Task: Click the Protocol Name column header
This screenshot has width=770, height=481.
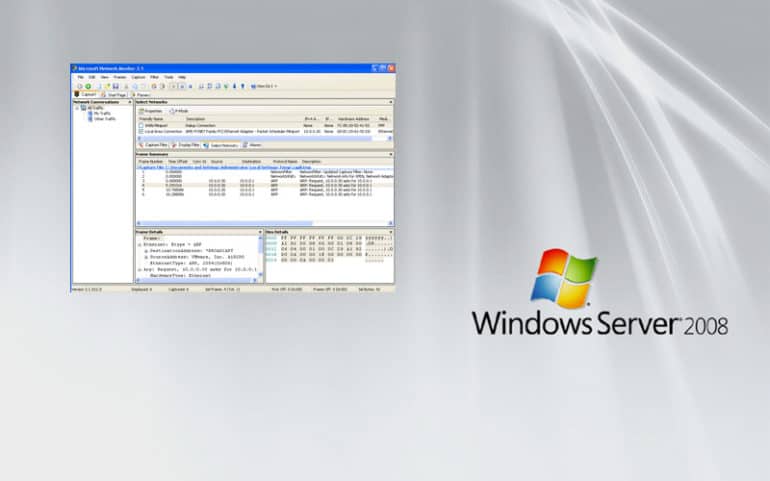Action: point(285,162)
